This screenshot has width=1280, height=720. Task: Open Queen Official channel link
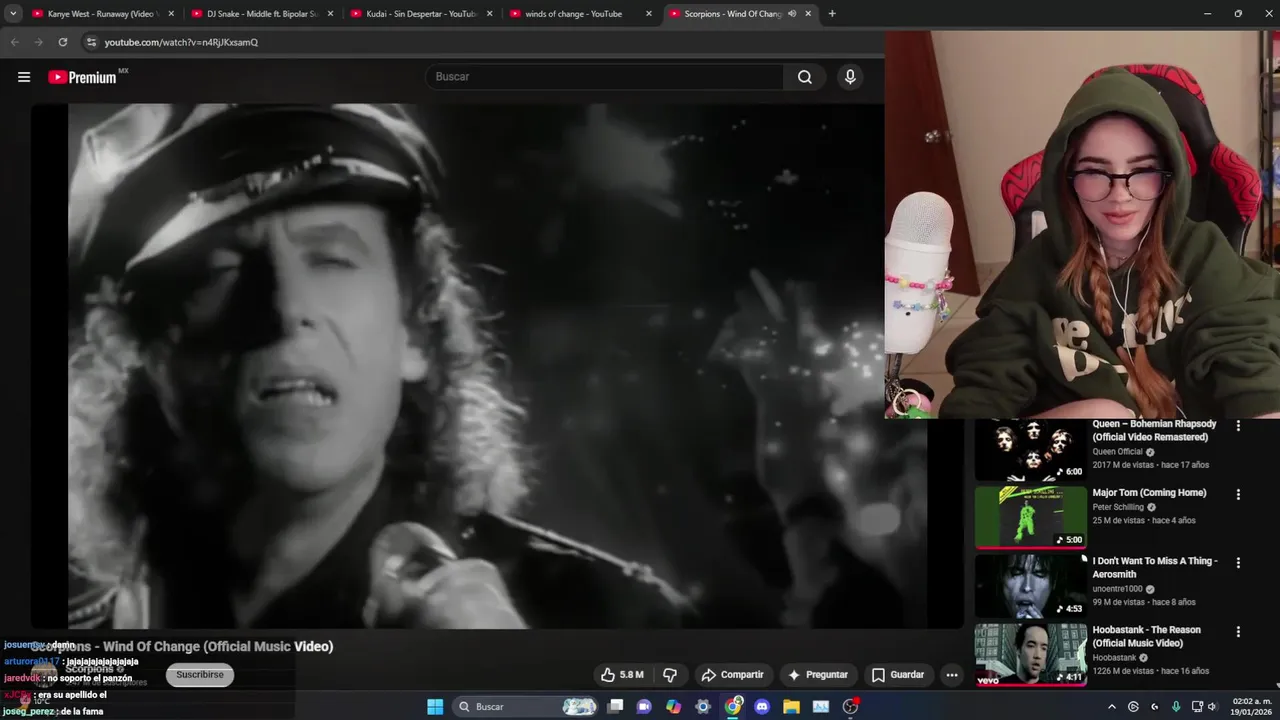pos(1117,452)
